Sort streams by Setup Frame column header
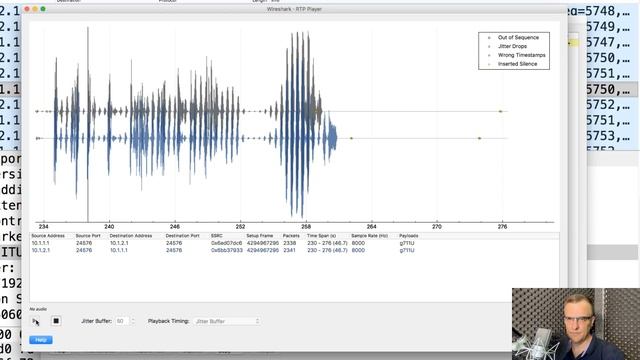 (260, 236)
